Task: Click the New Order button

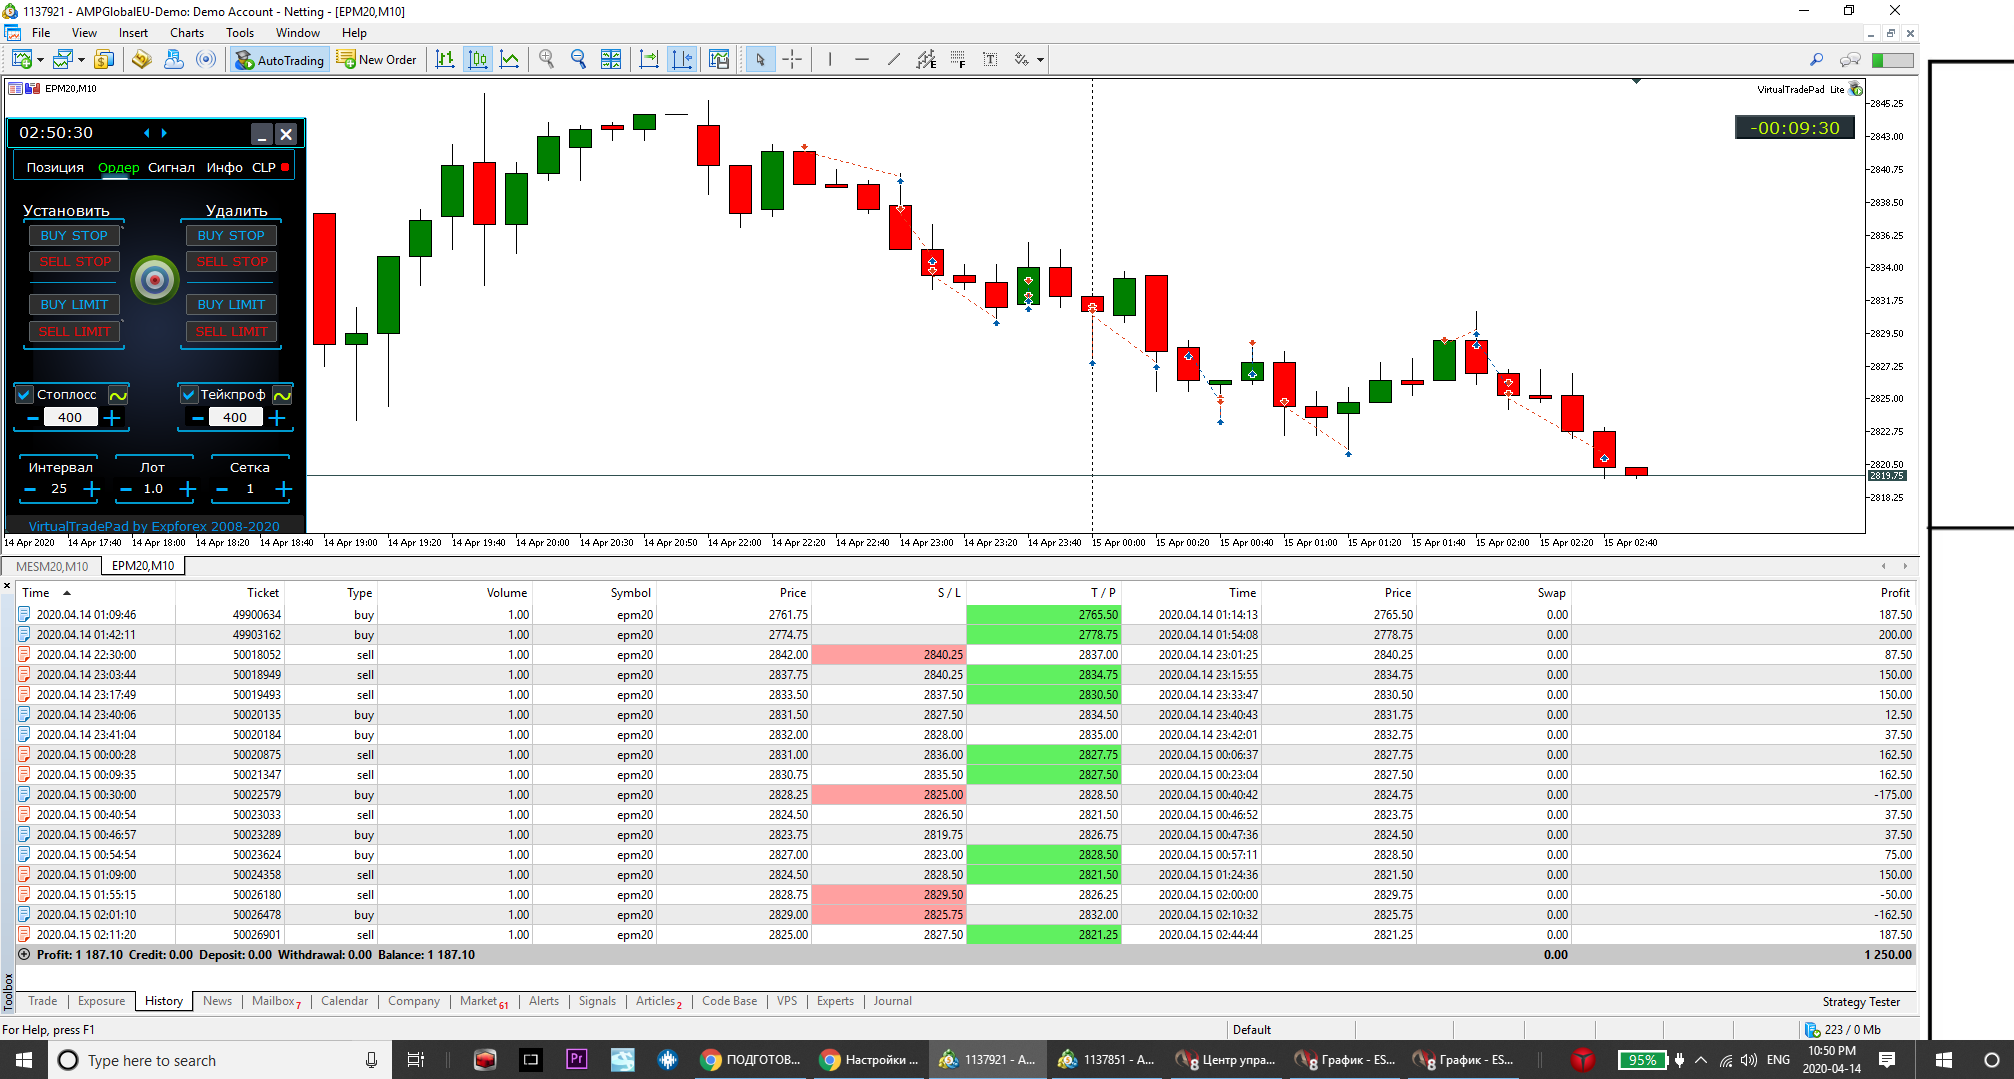Action: [x=377, y=60]
